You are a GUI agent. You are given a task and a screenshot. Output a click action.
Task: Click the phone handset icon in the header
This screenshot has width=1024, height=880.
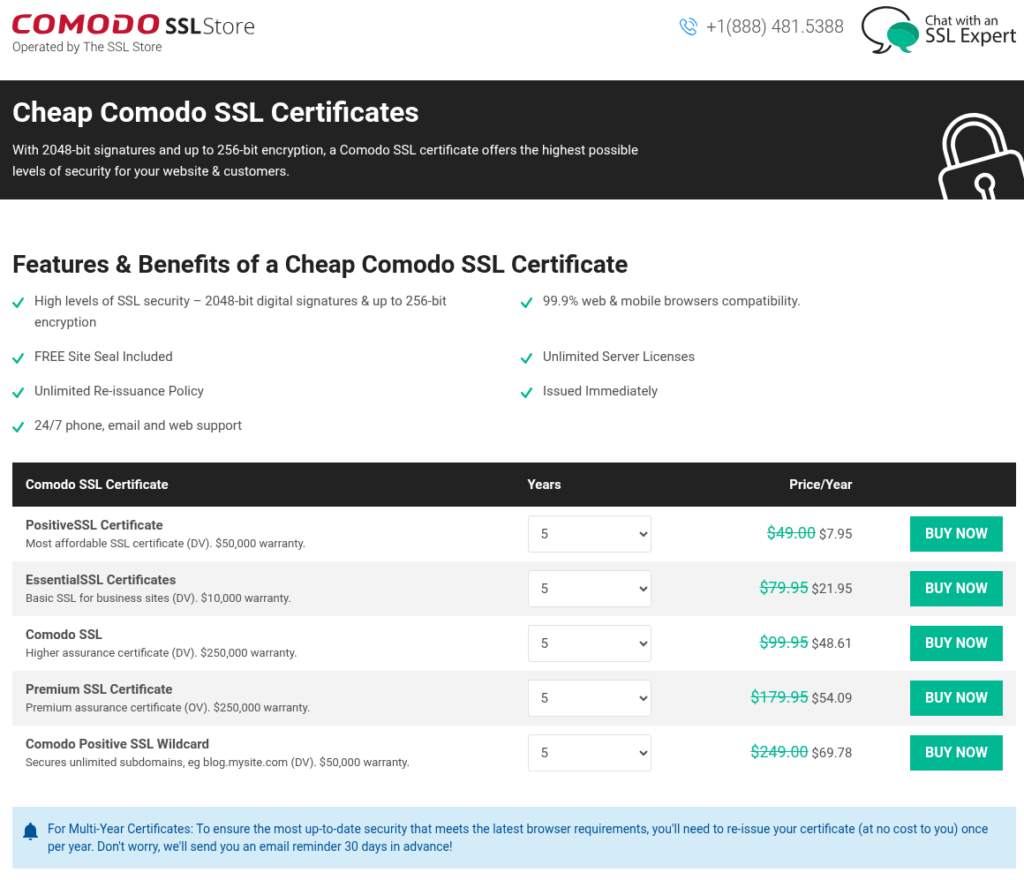click(689, 27)
